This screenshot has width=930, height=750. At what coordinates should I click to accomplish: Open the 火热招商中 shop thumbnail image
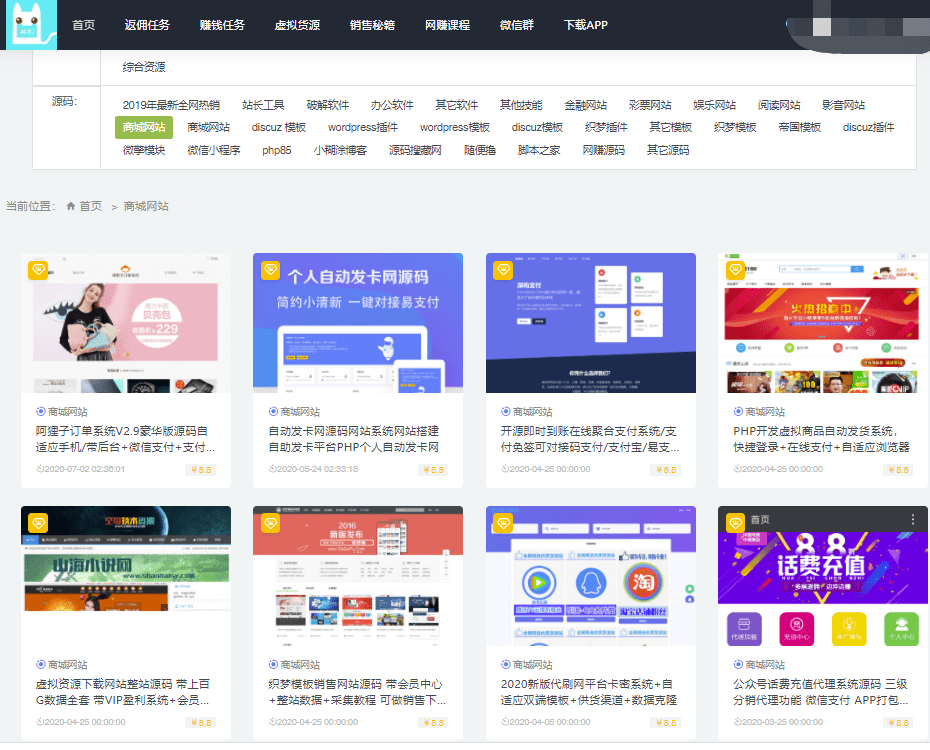[822, 325]
